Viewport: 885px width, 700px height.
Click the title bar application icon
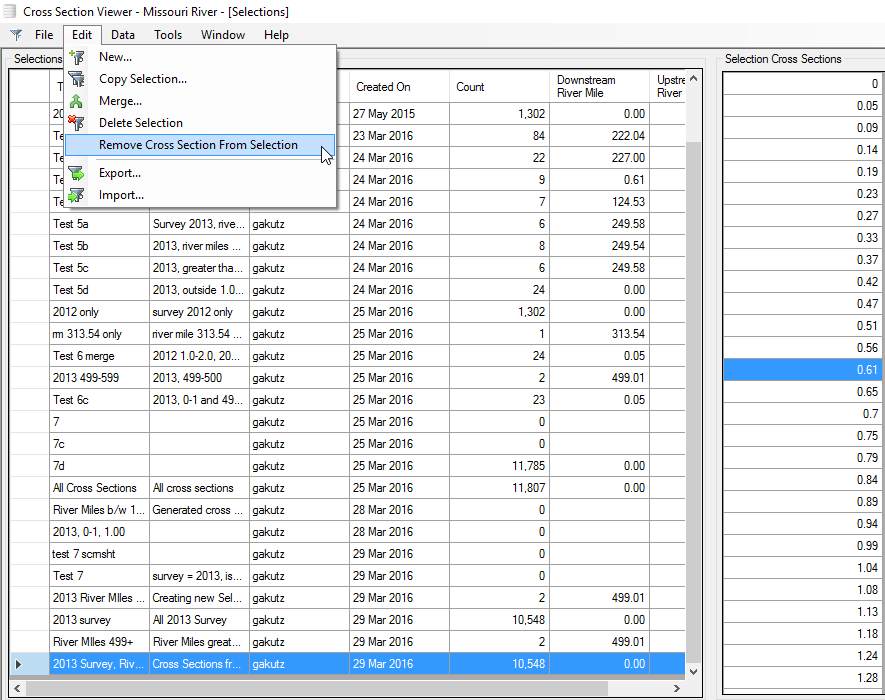11,11
